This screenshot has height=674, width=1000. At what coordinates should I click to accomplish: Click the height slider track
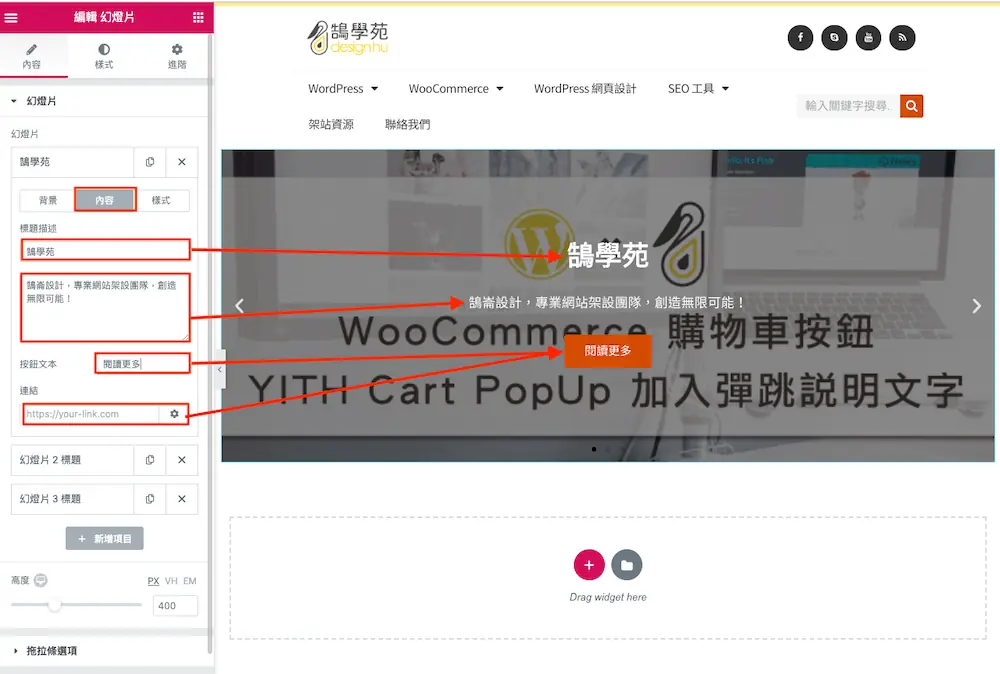point(77,604)
